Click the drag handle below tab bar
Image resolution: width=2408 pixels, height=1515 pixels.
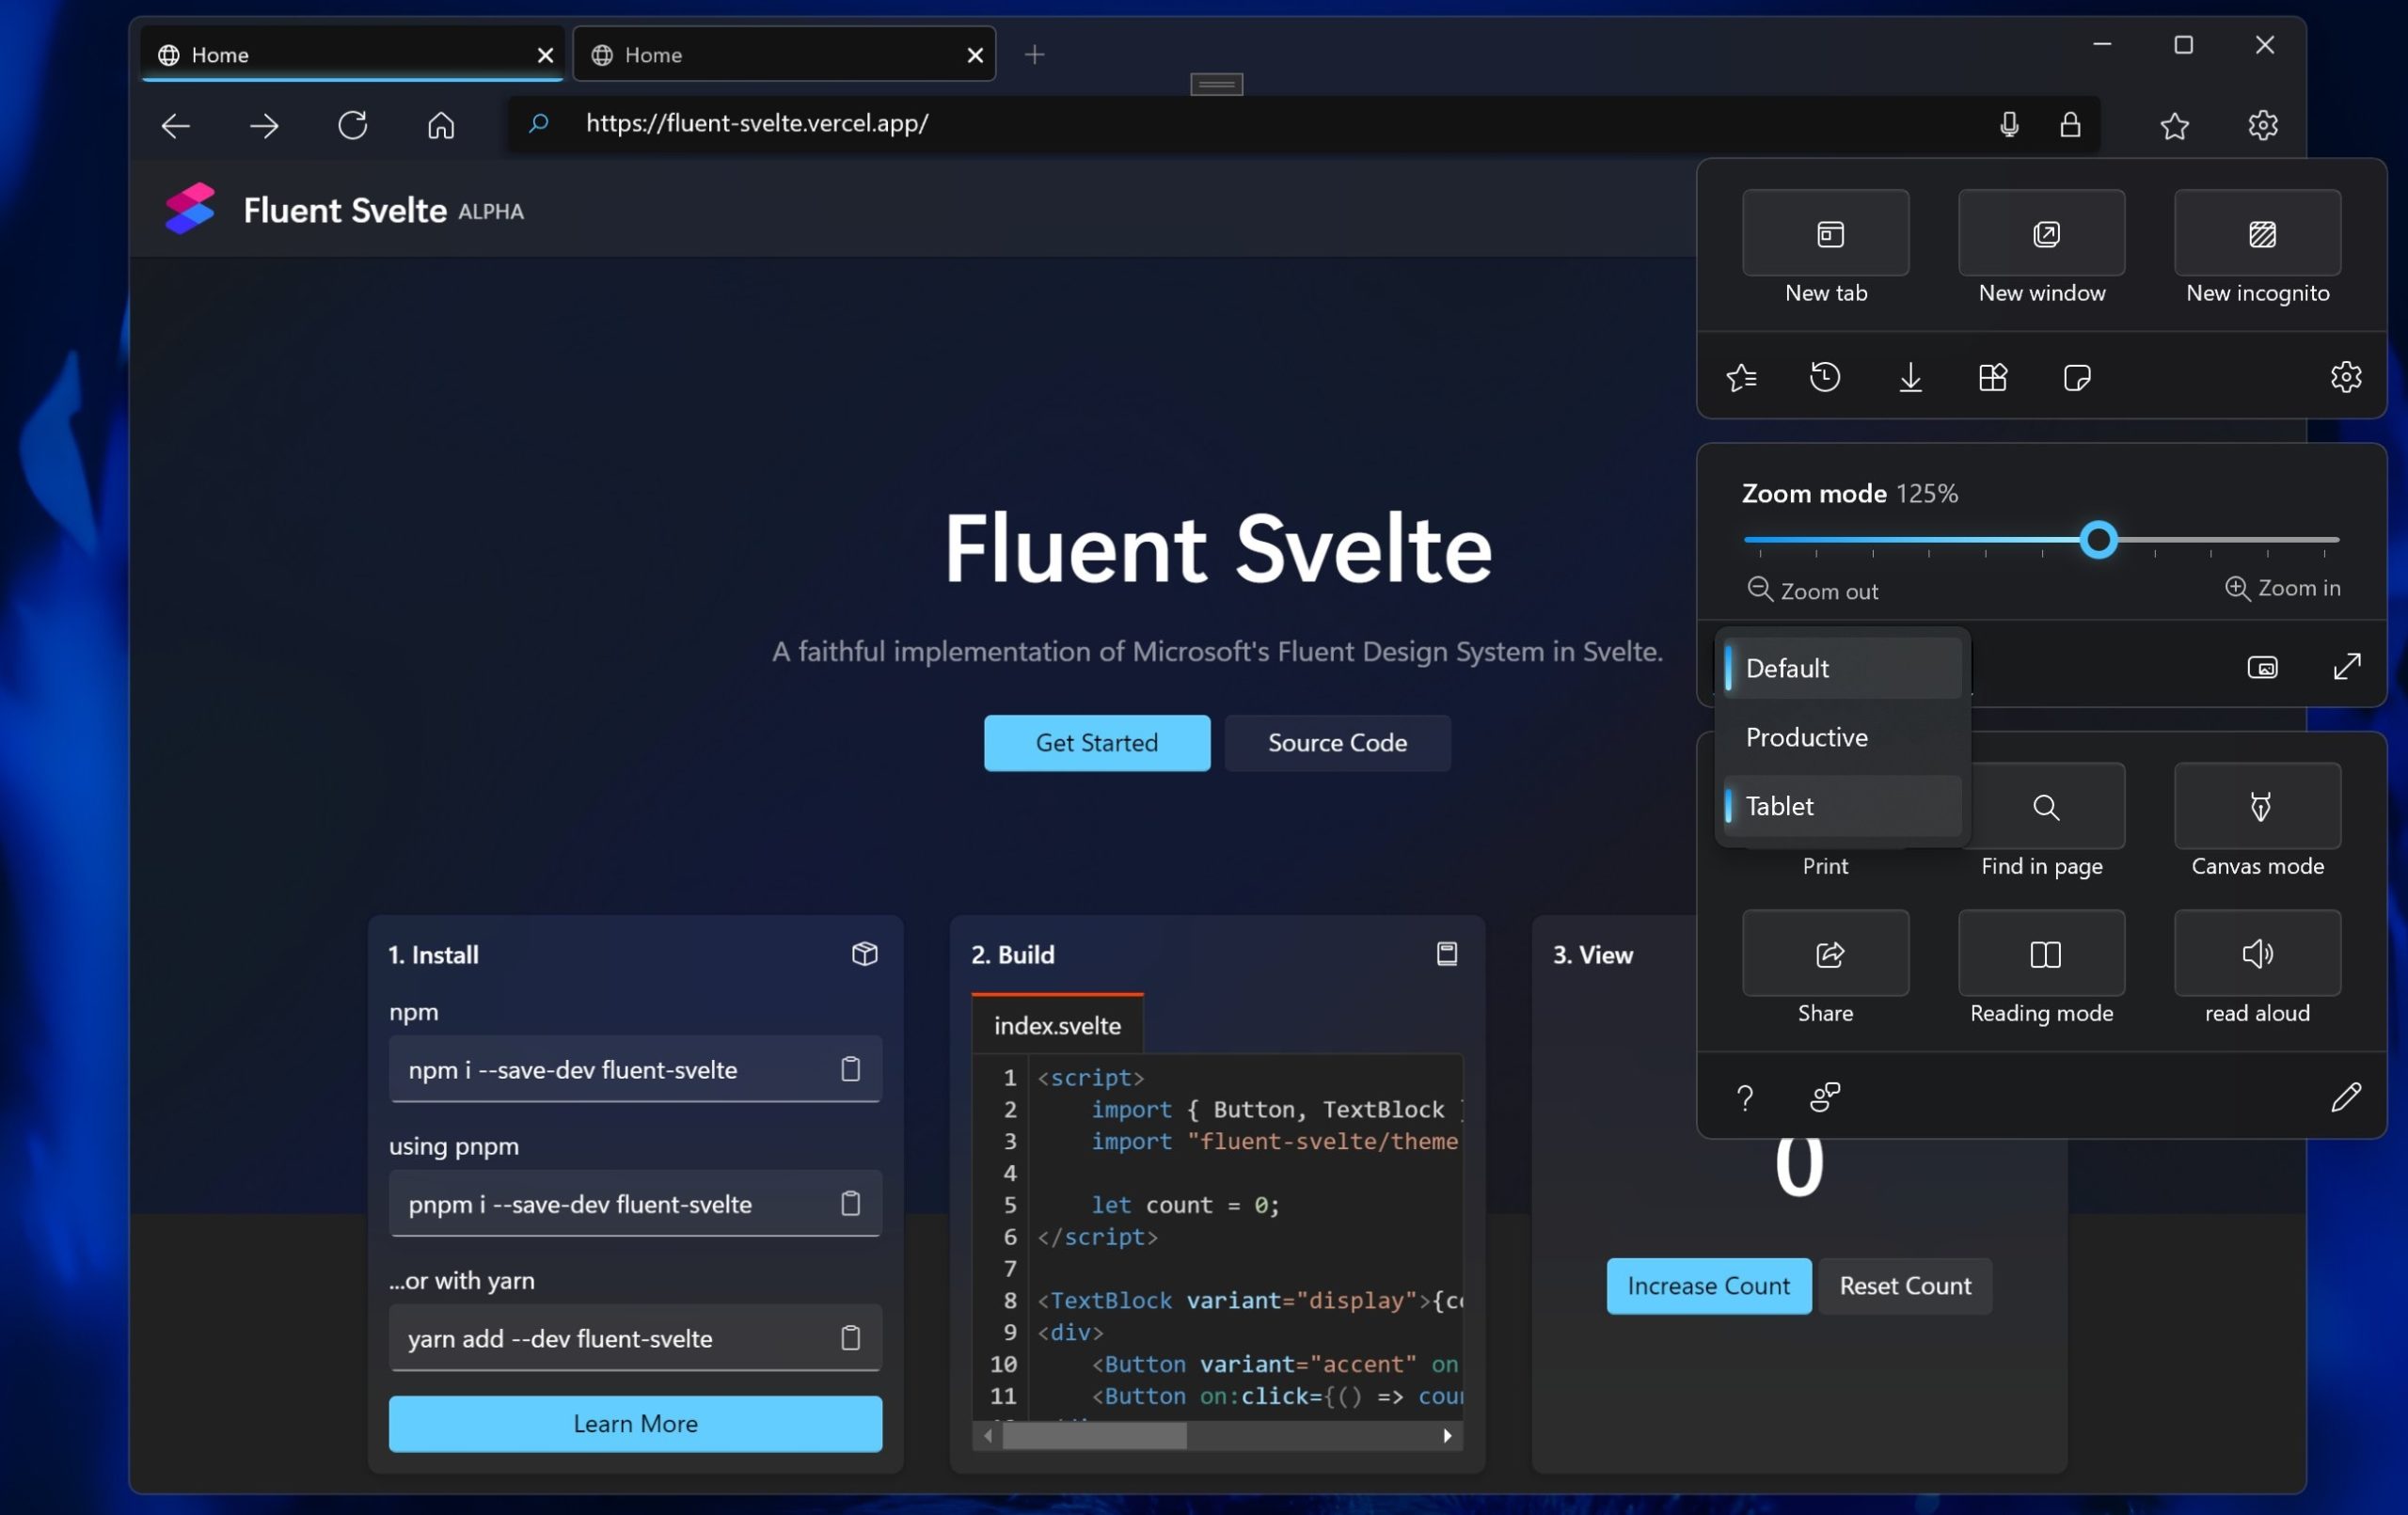point(1216,85)
